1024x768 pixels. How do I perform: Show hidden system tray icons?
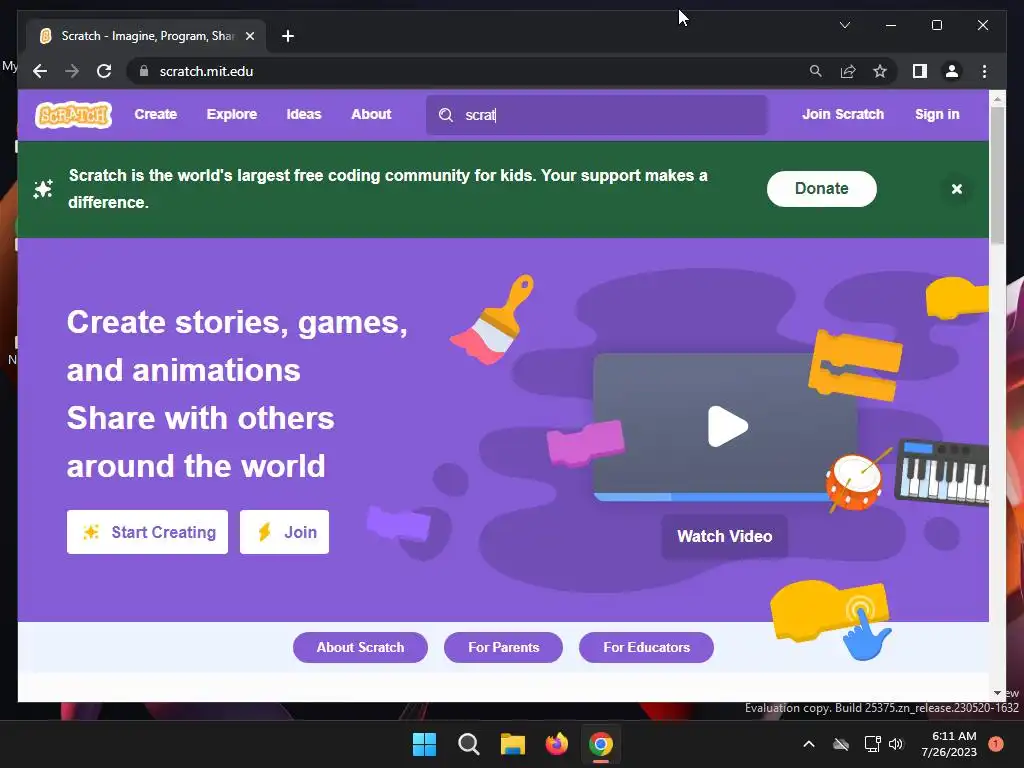[x=808, y=744]
